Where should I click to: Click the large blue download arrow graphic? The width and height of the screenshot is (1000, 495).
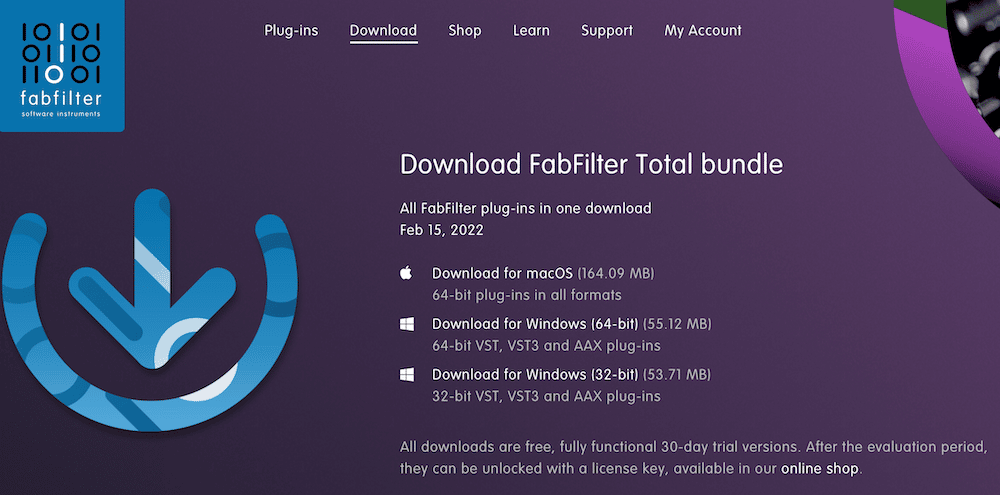pyautogui.click(x=151, y=311)
